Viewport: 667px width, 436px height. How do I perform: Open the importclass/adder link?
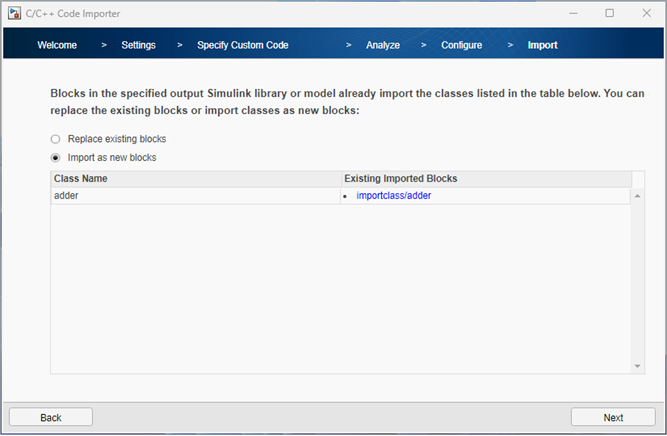(393, 196)
